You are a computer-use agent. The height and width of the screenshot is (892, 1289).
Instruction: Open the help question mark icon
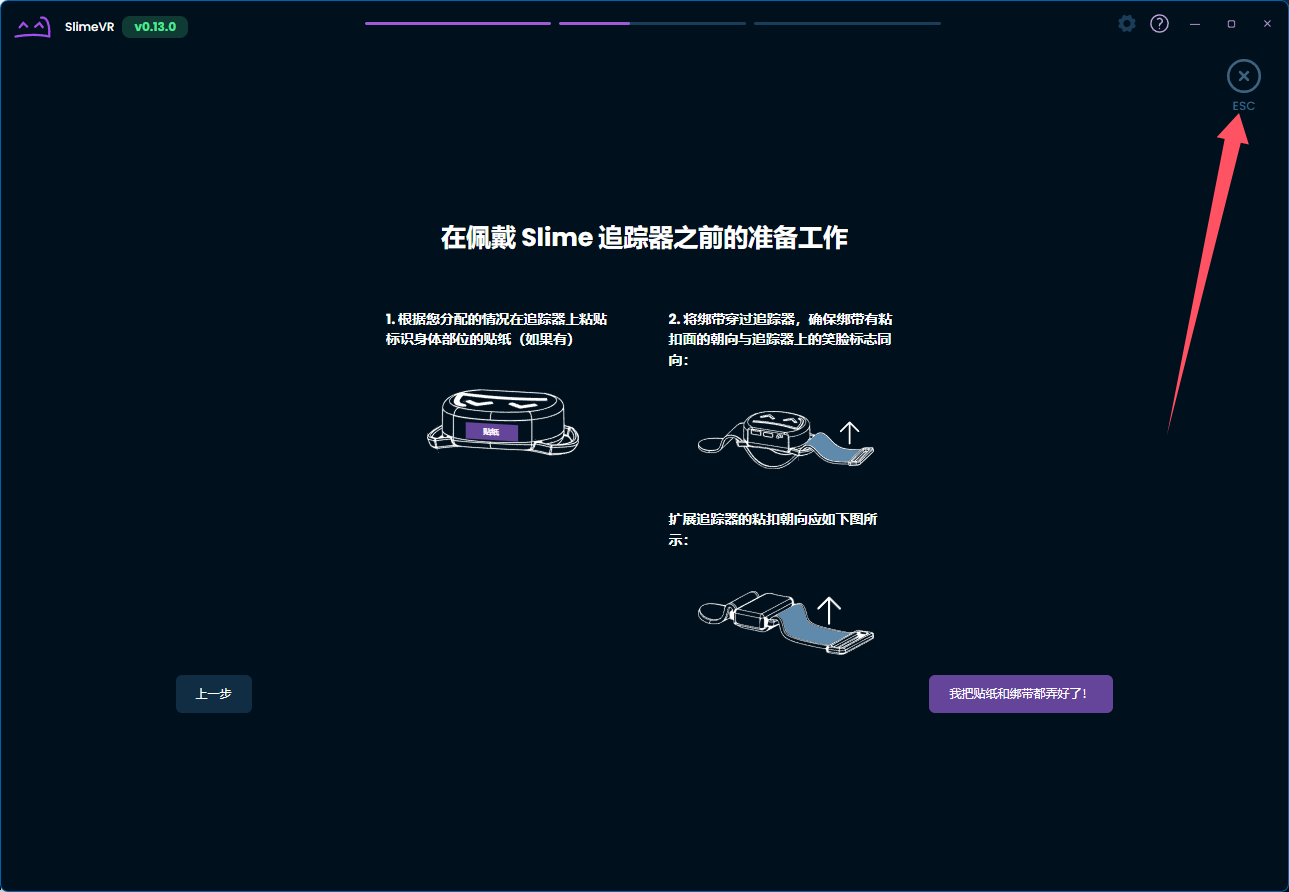pos(1159,23)
